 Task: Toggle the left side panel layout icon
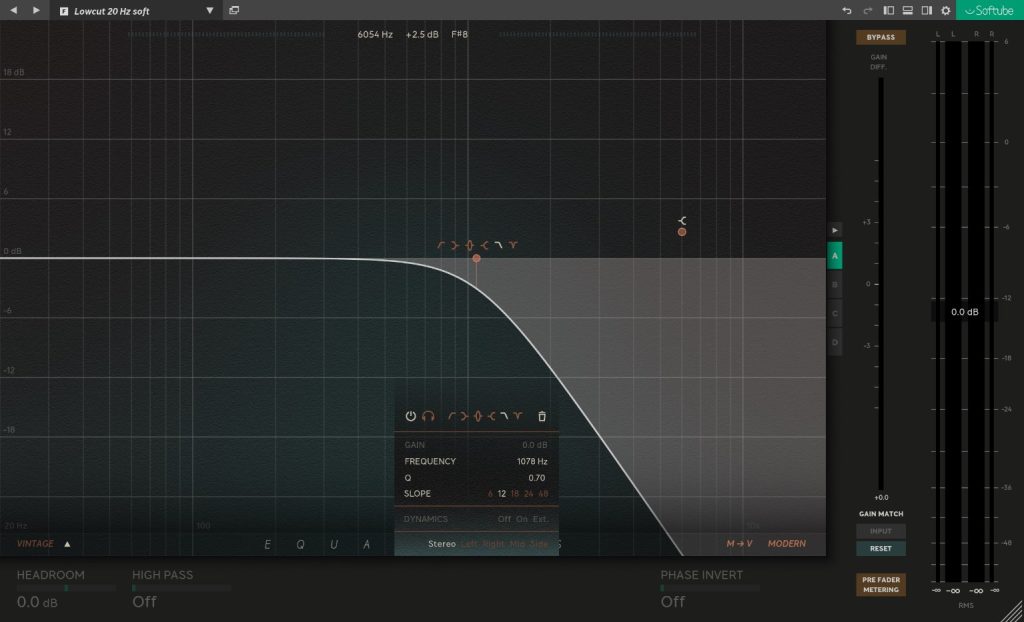coord(889,10)
